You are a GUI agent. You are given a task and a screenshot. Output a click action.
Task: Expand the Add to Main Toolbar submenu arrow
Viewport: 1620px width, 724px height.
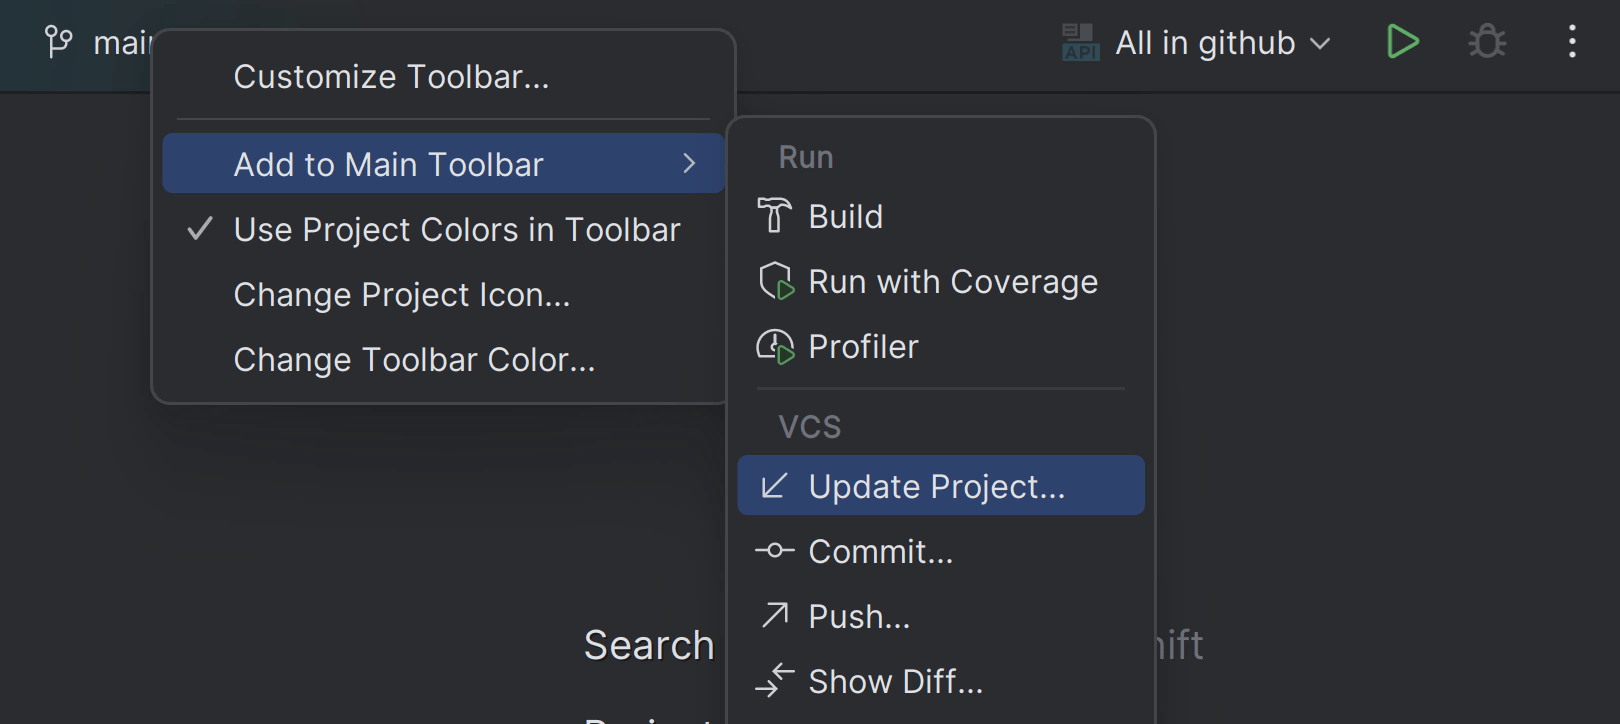pyautogui.click(x=689, y=164)
